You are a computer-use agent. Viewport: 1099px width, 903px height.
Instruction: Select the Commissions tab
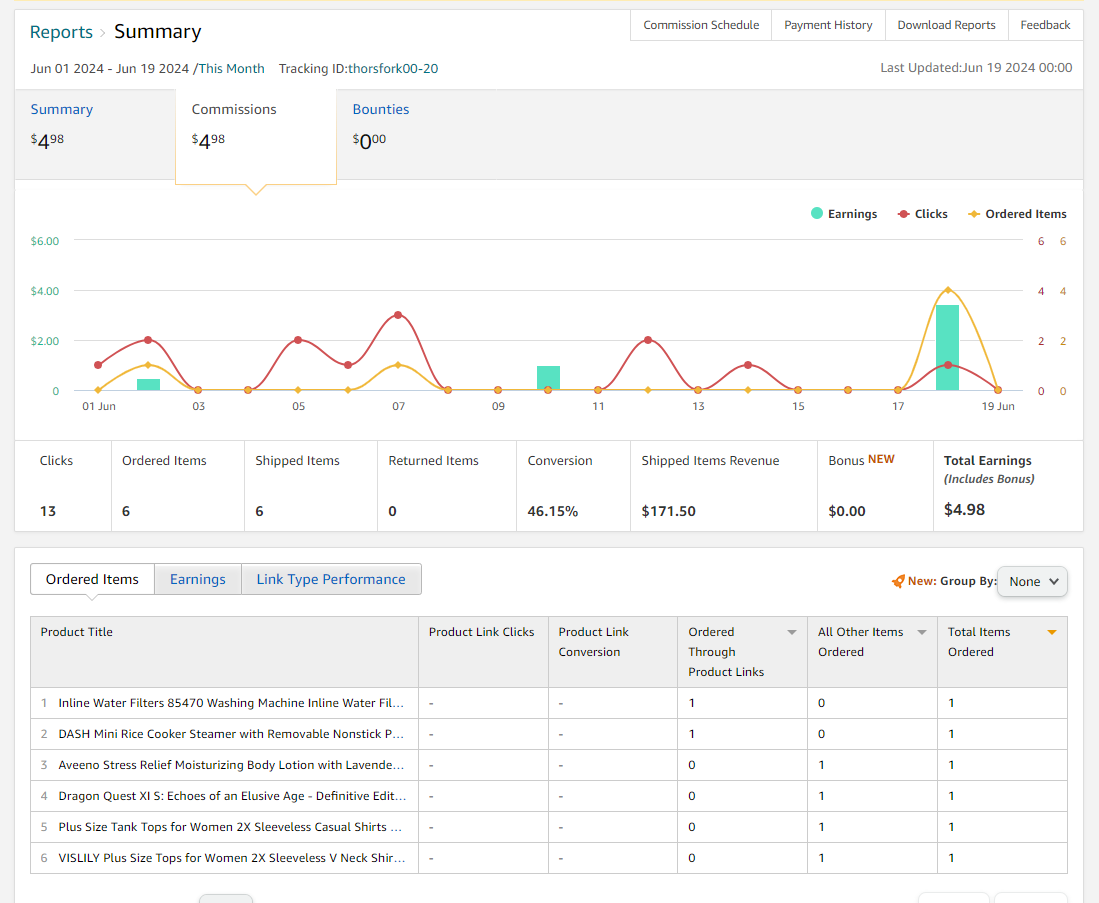click(x=256, y=137)
